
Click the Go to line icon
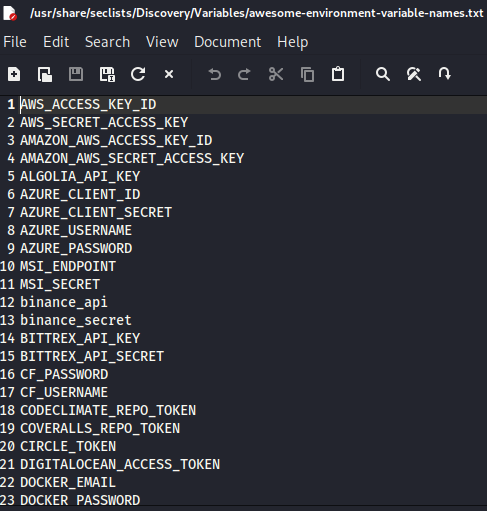click(445, 74)
